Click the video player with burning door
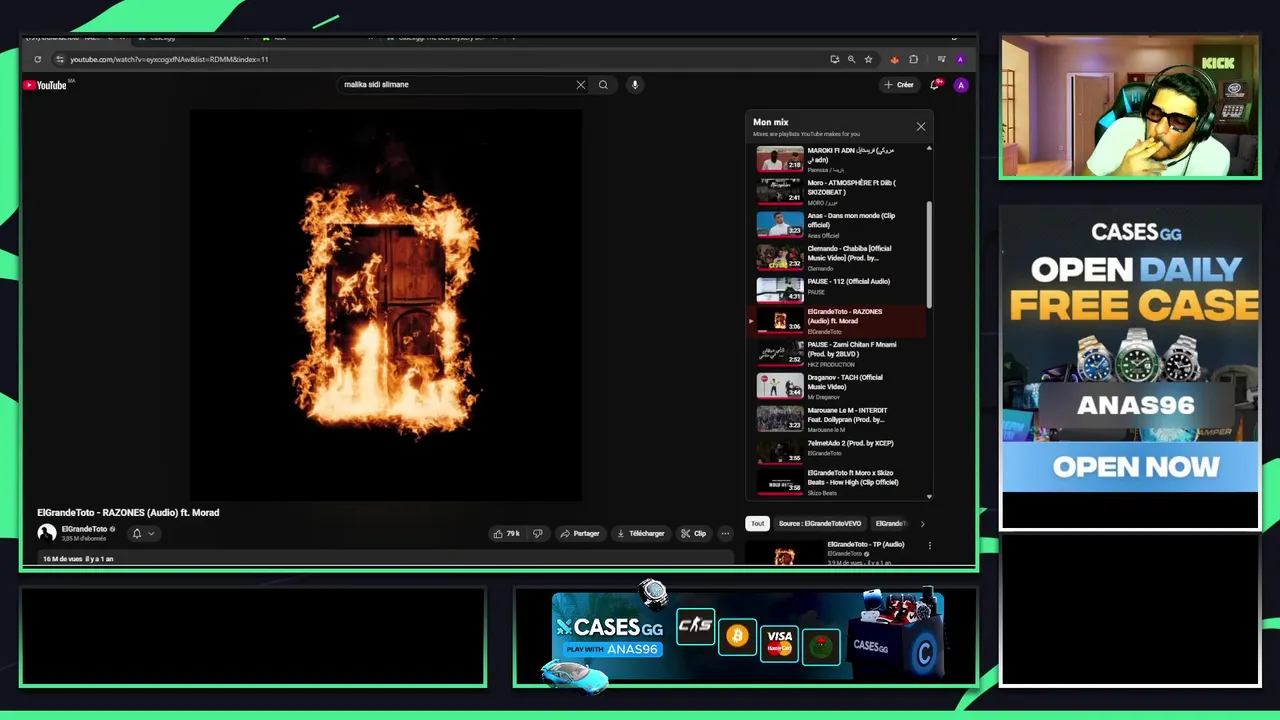The width and height of the screenshot is (1280, 720). (x=386, y=305)
